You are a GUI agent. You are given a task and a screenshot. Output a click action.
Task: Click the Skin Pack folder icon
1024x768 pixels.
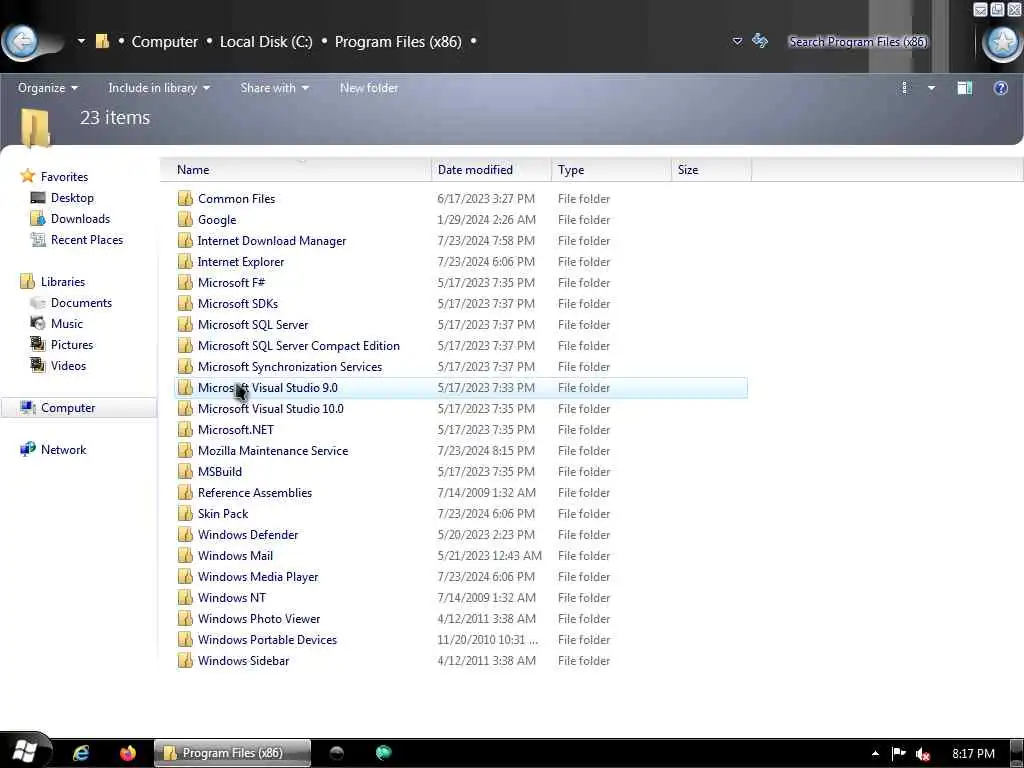(185, 513)
